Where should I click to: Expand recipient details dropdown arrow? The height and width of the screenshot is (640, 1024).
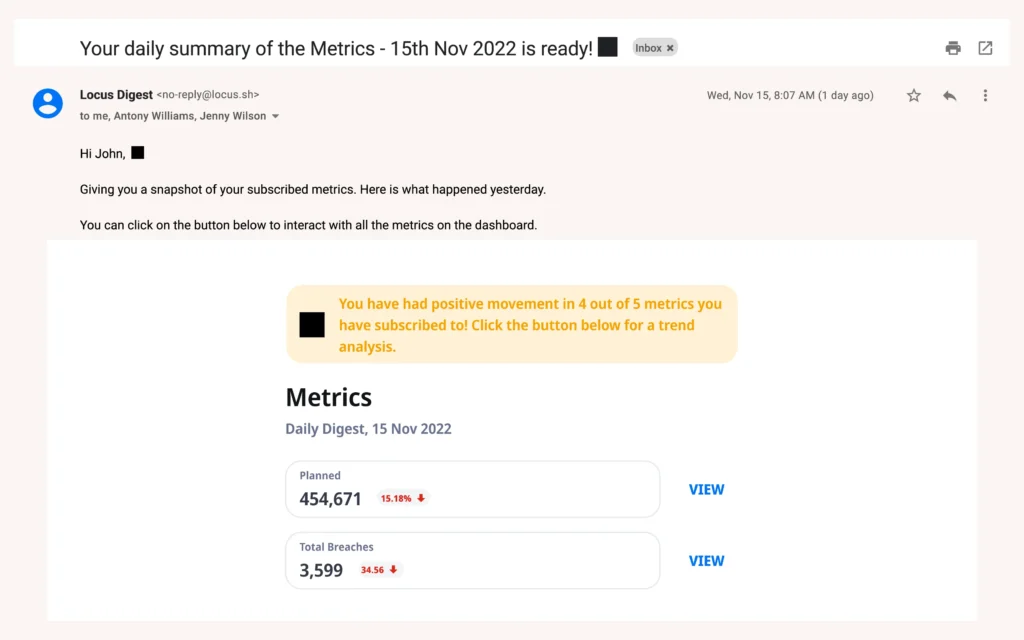[276, 117]
